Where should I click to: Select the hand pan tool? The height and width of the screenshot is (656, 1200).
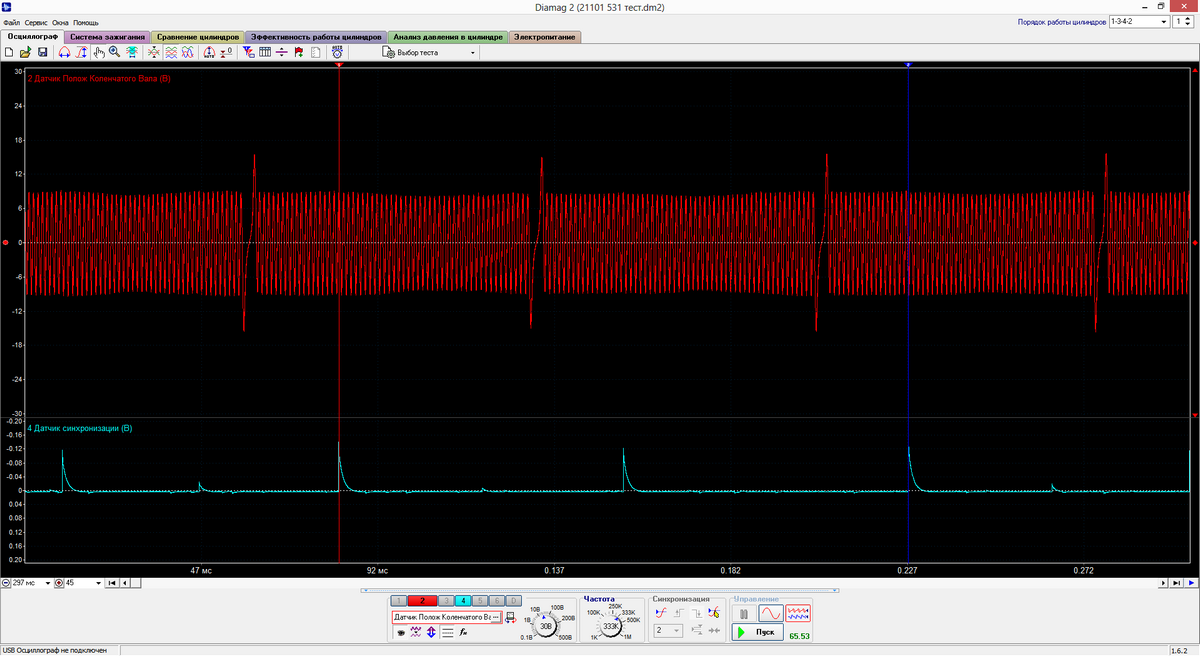(99, 52)
